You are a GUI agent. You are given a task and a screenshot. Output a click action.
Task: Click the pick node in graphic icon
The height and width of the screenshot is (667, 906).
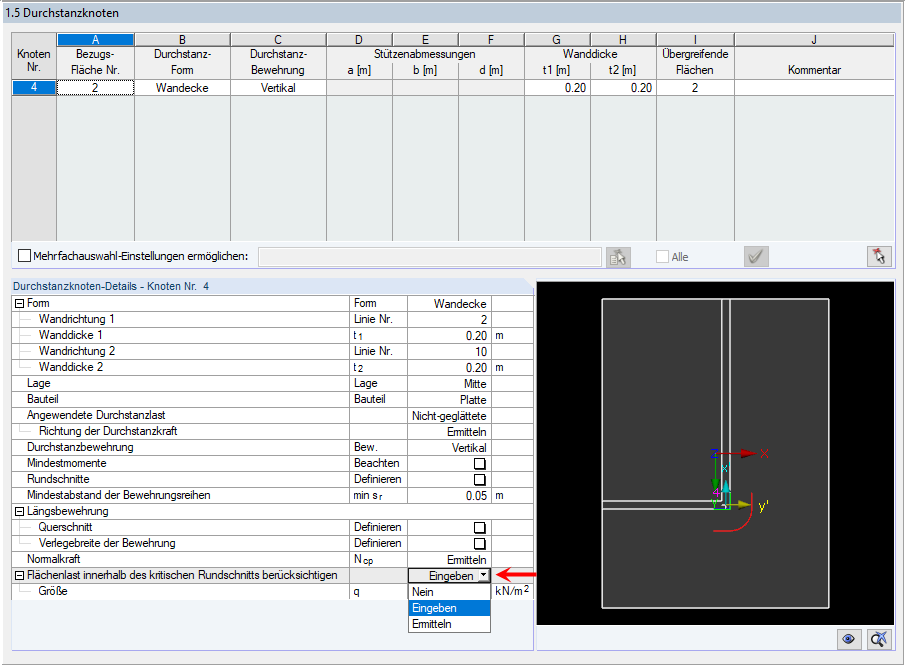coord(879,257)
